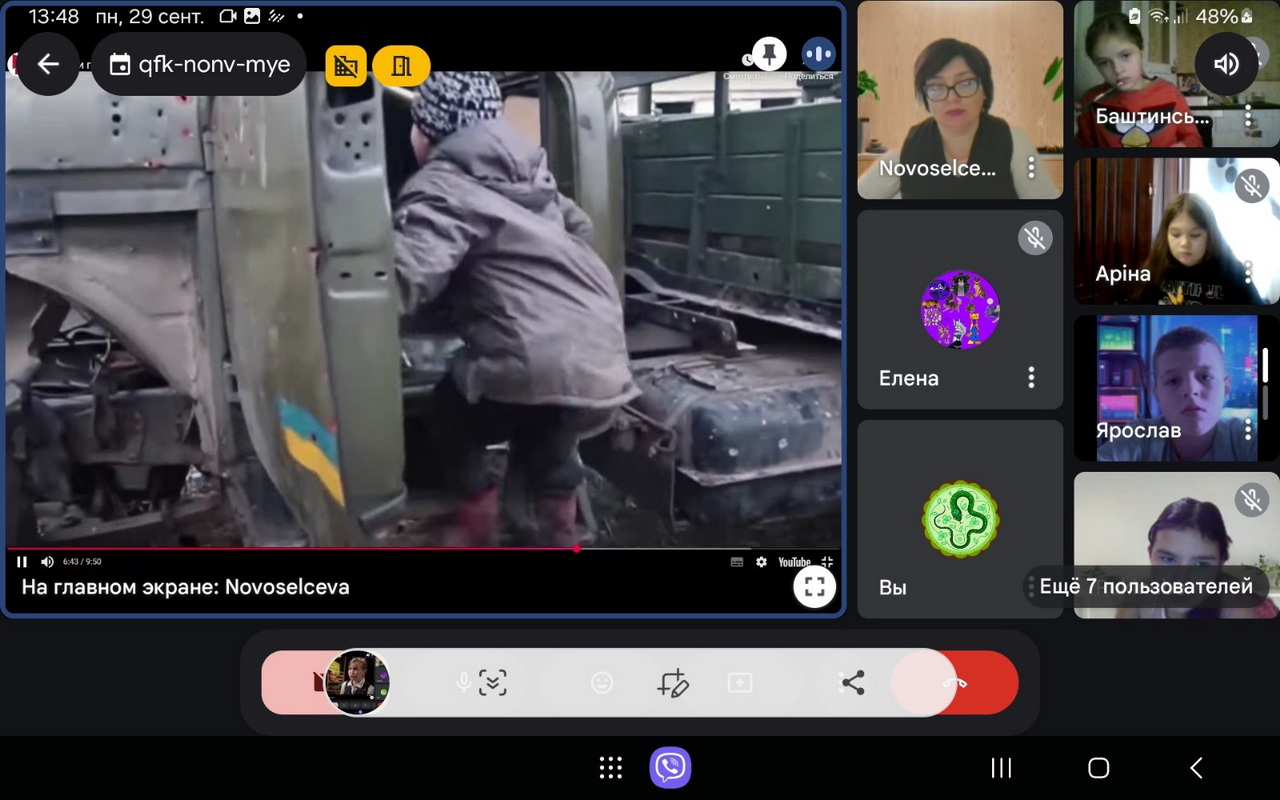Pause the shared YouTube video
This screenshot has height=800, width=1280.
point(22,562)
